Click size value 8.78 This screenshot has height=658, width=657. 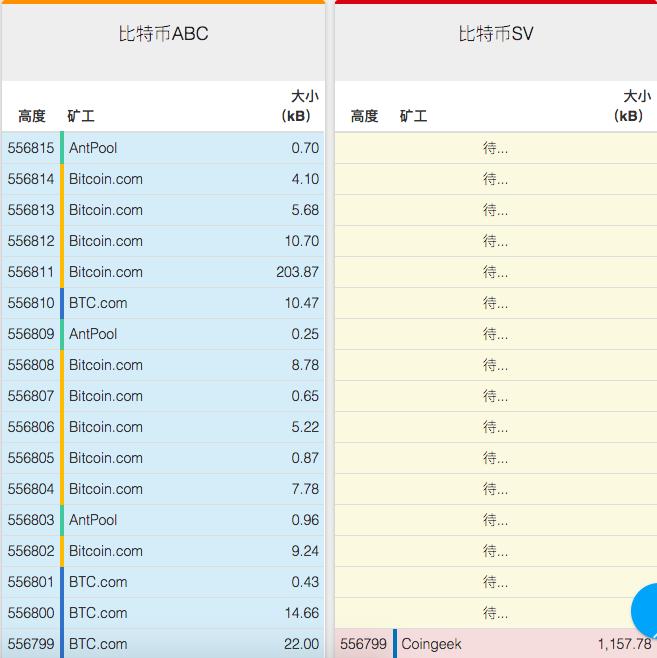click(305, 365)
